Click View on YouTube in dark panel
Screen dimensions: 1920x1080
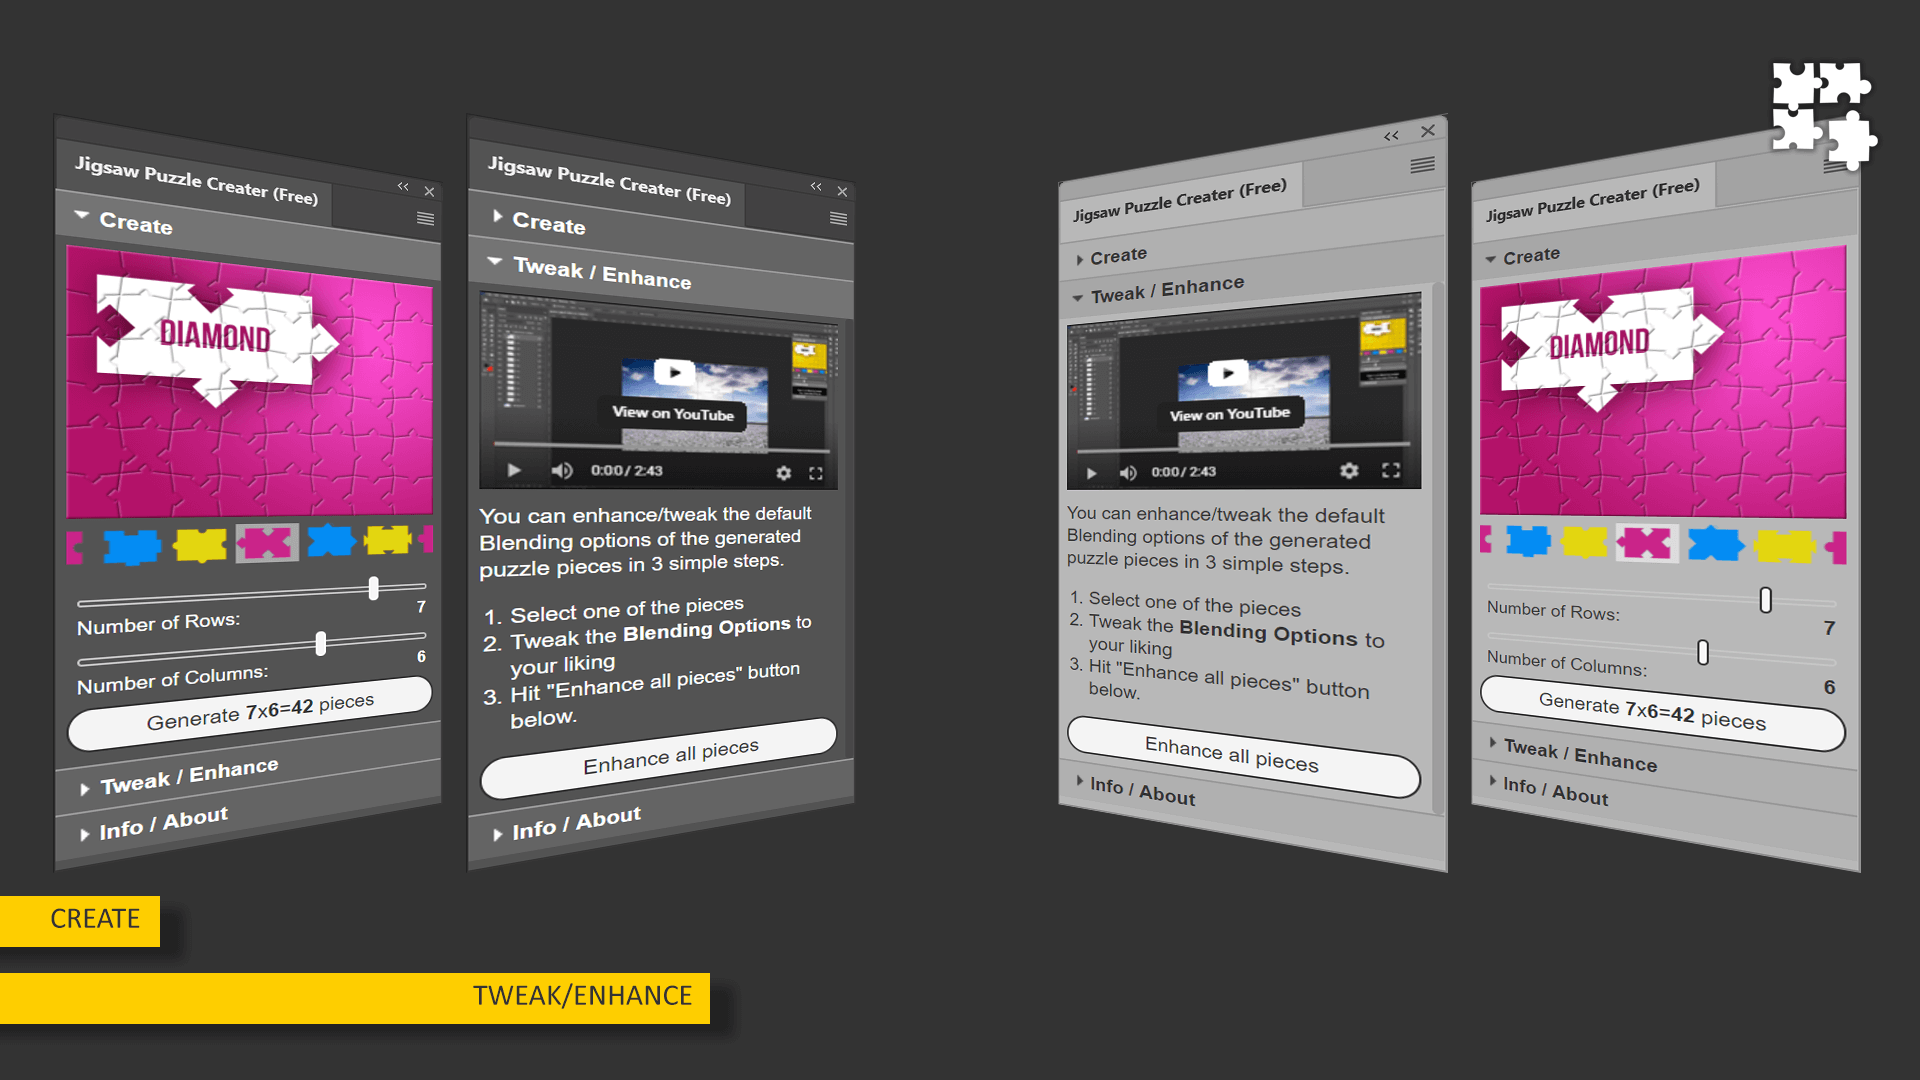click(x=673, y=413)
